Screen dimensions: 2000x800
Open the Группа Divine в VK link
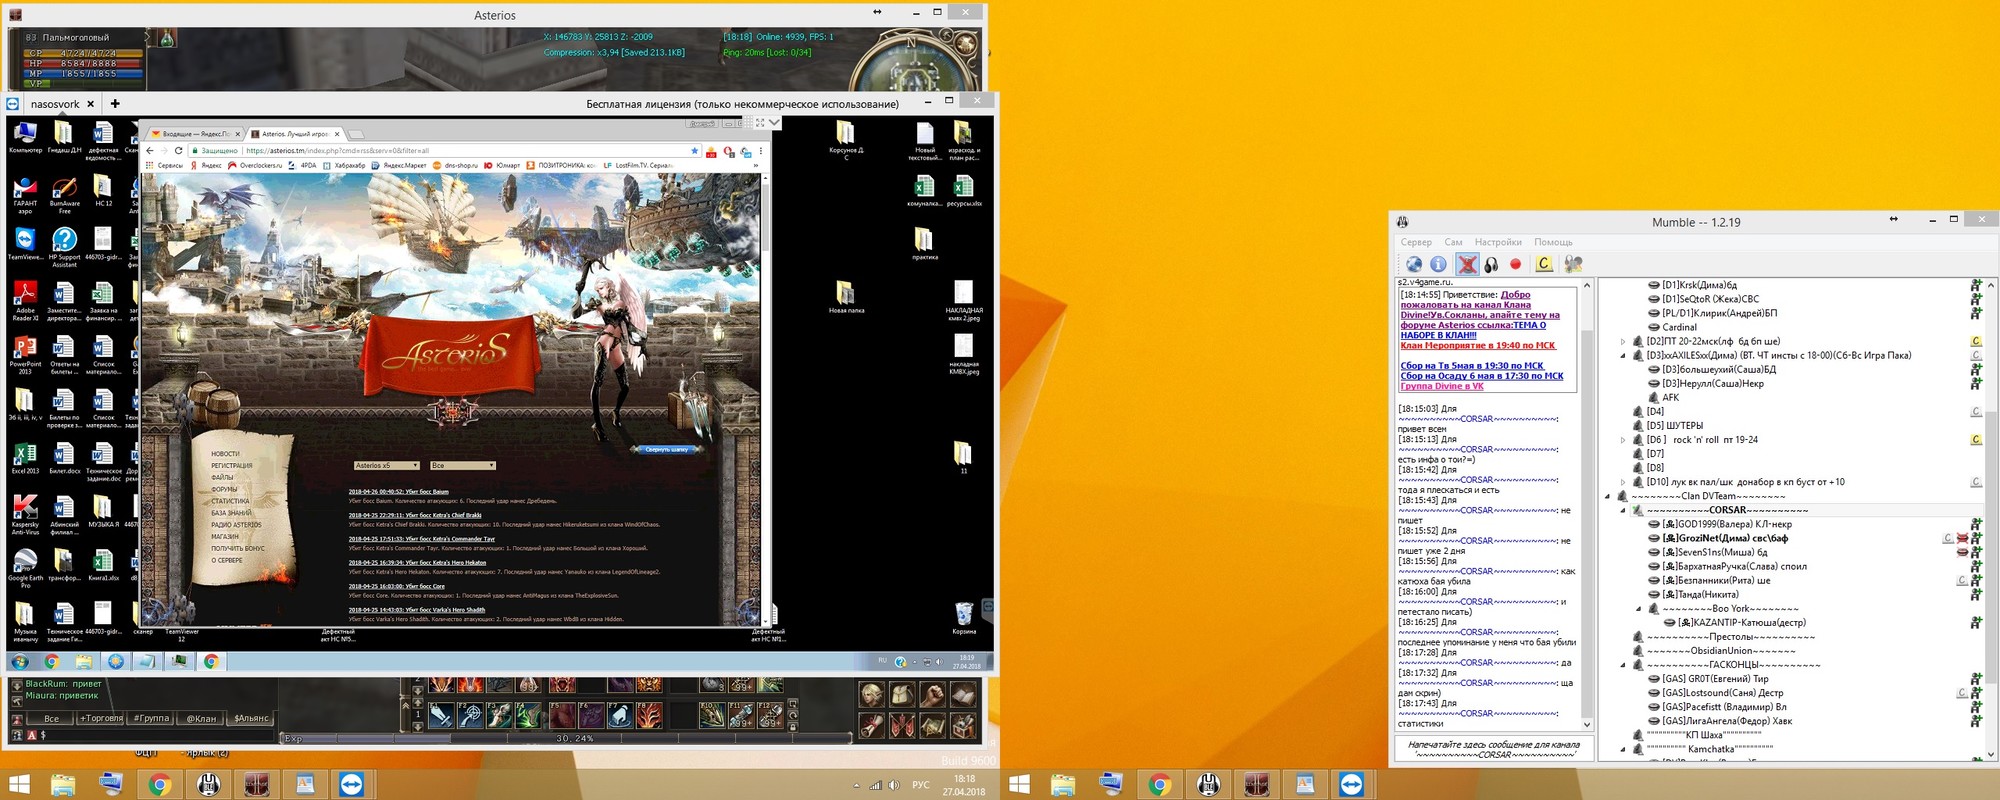(x=1441, y=386)
